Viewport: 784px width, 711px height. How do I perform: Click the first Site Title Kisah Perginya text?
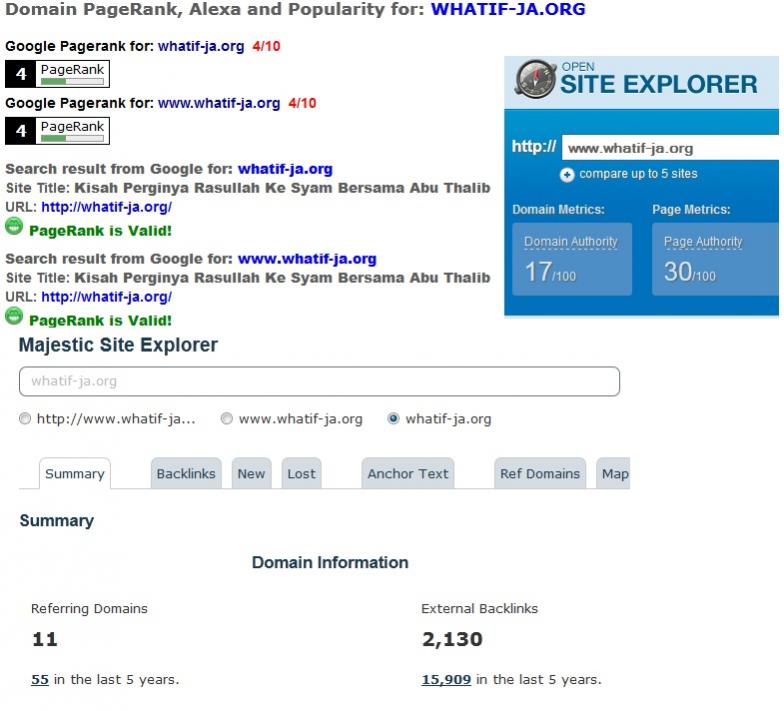coord(282,188)
